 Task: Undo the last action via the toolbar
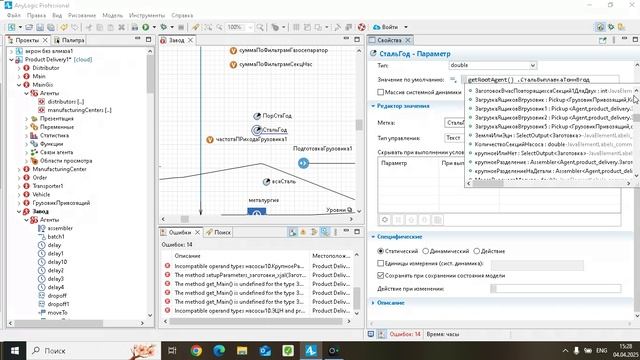tap(64, 27)
